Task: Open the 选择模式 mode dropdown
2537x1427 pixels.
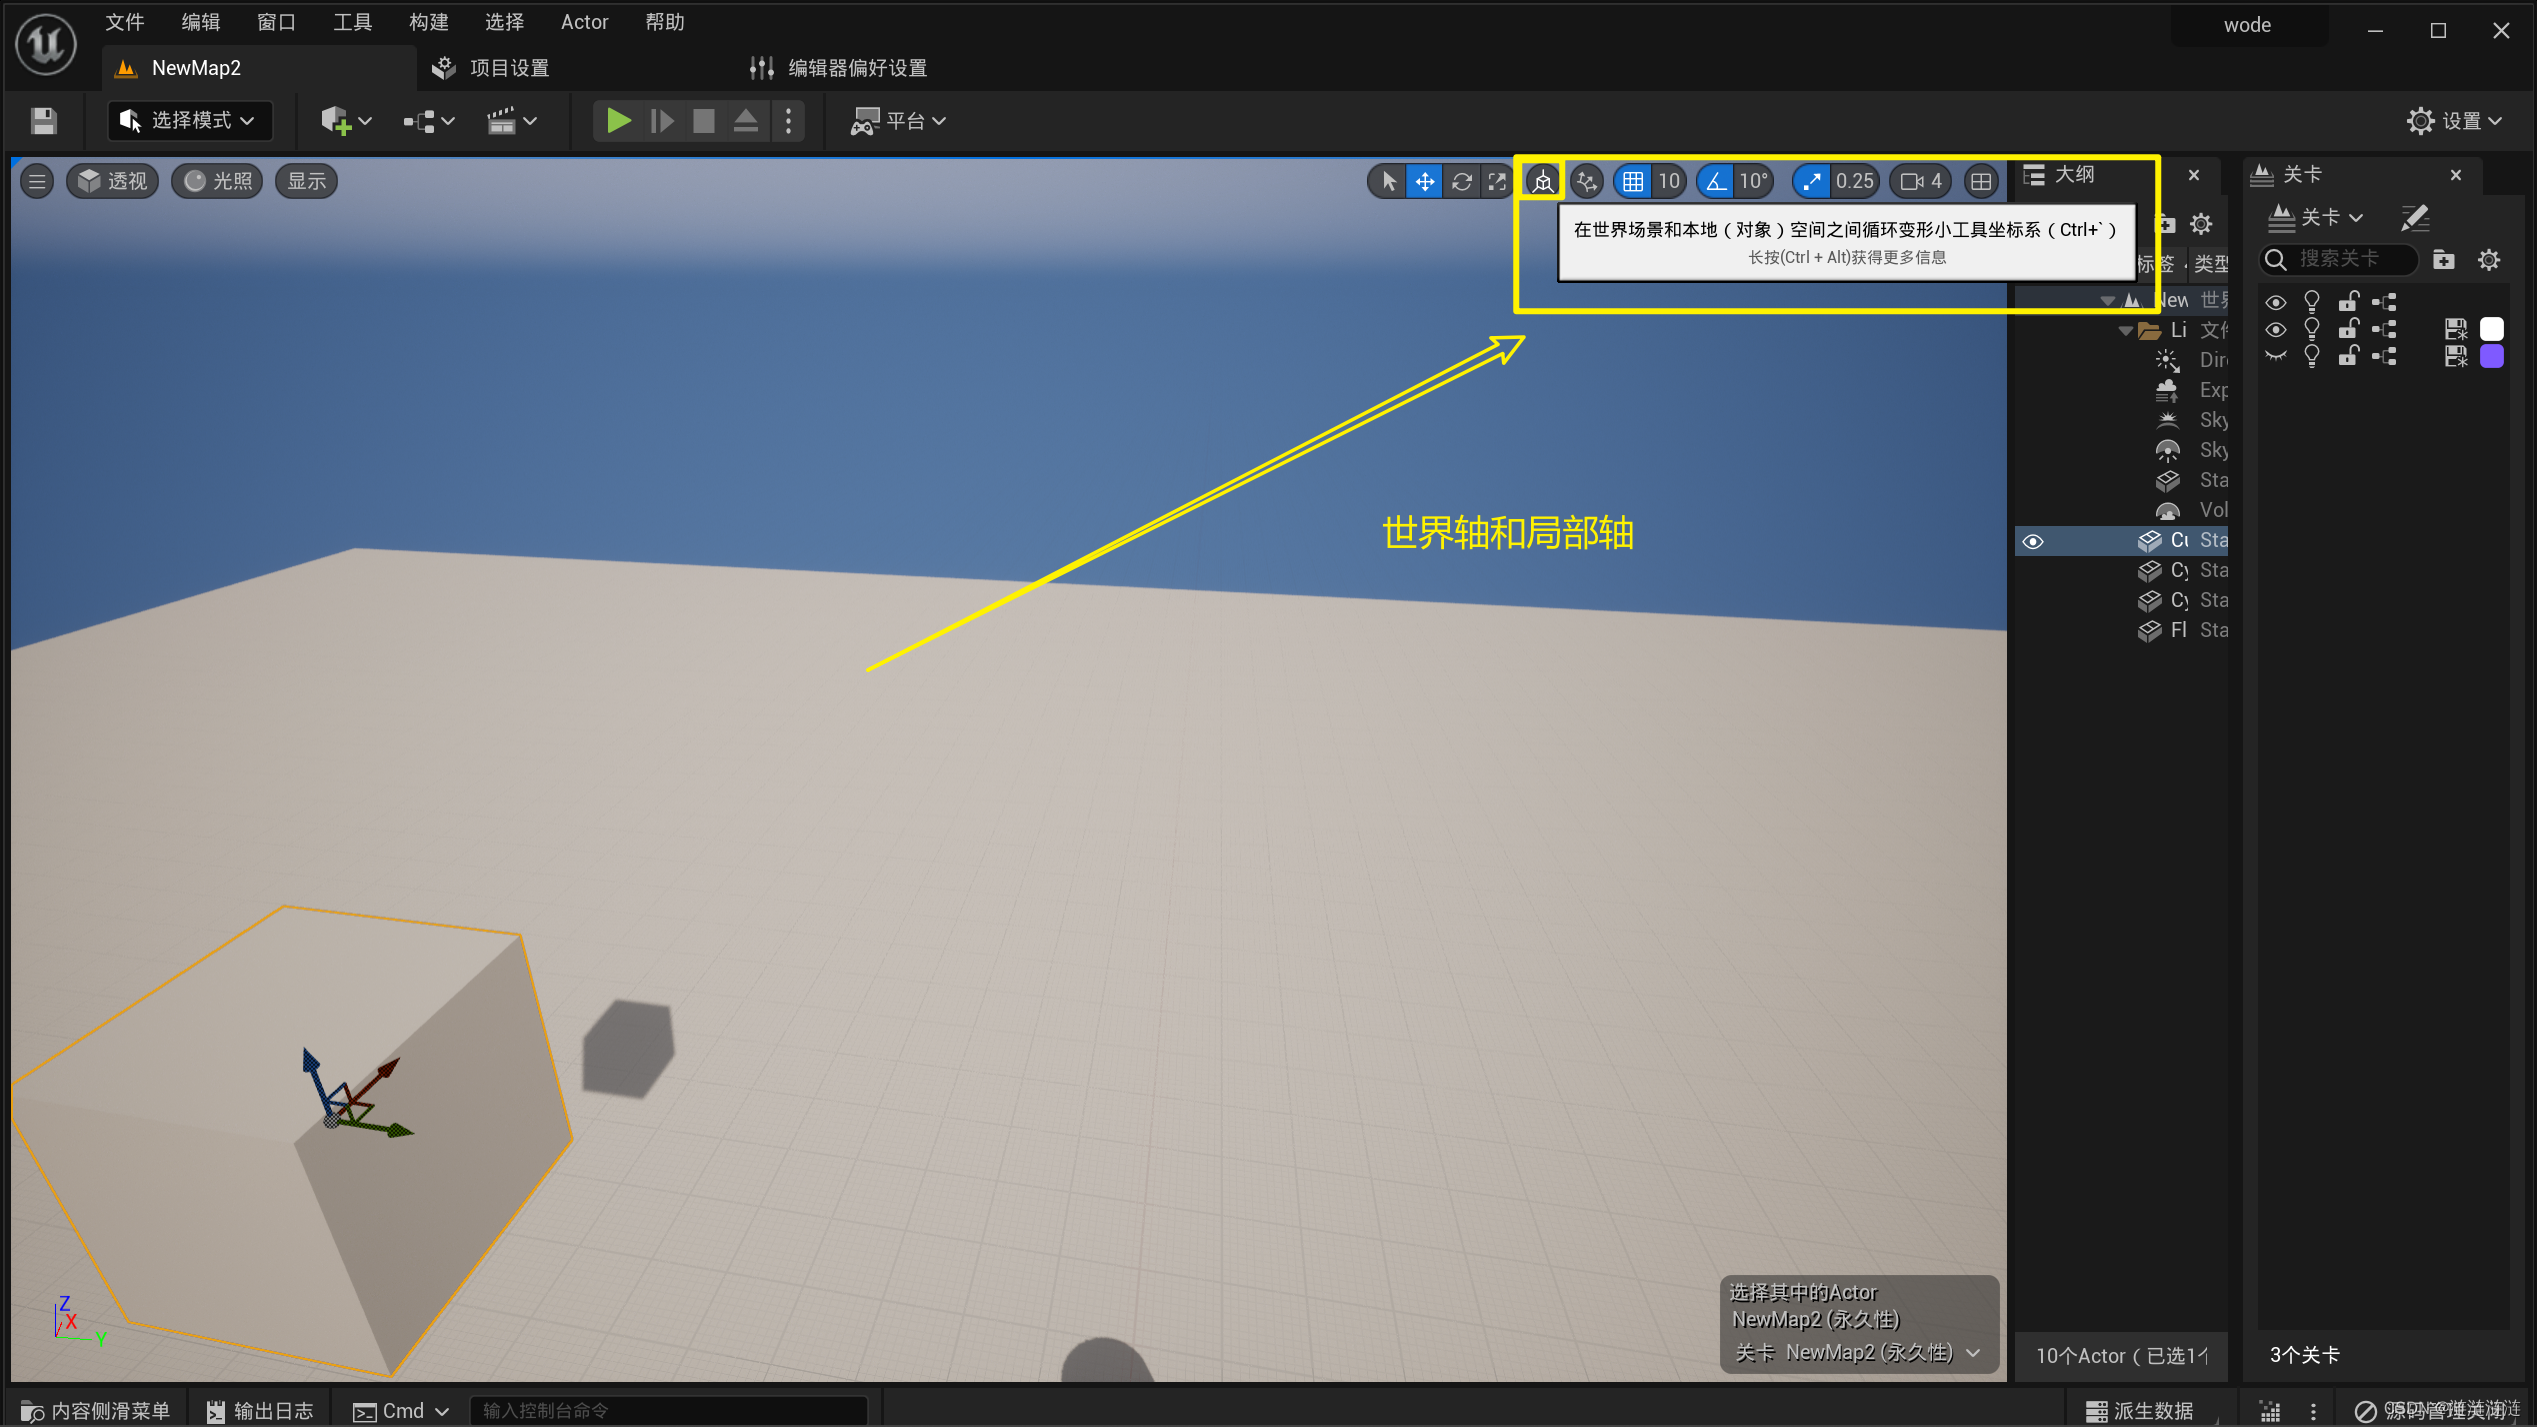Action: pos(188,121)
